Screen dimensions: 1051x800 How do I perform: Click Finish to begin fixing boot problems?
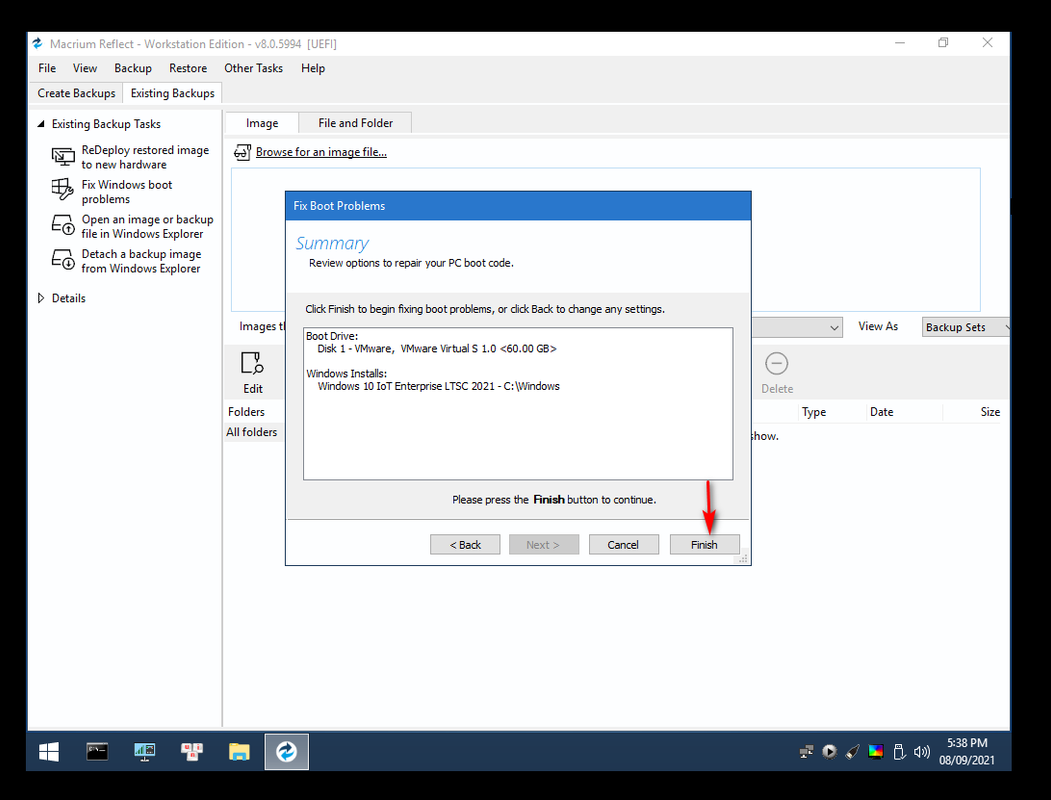pyautogui.click(x=704, y=545)
